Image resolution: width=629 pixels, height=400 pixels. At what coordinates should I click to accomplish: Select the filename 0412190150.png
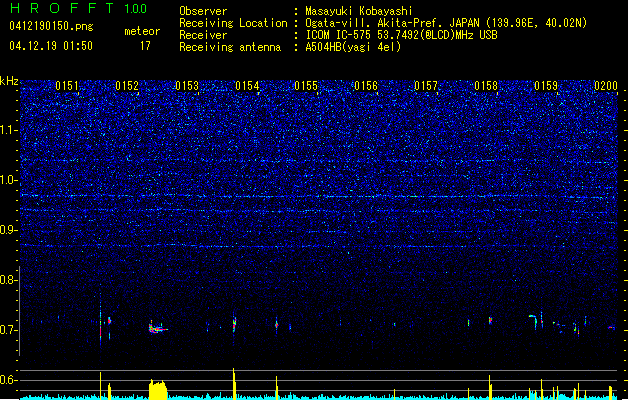51,26
